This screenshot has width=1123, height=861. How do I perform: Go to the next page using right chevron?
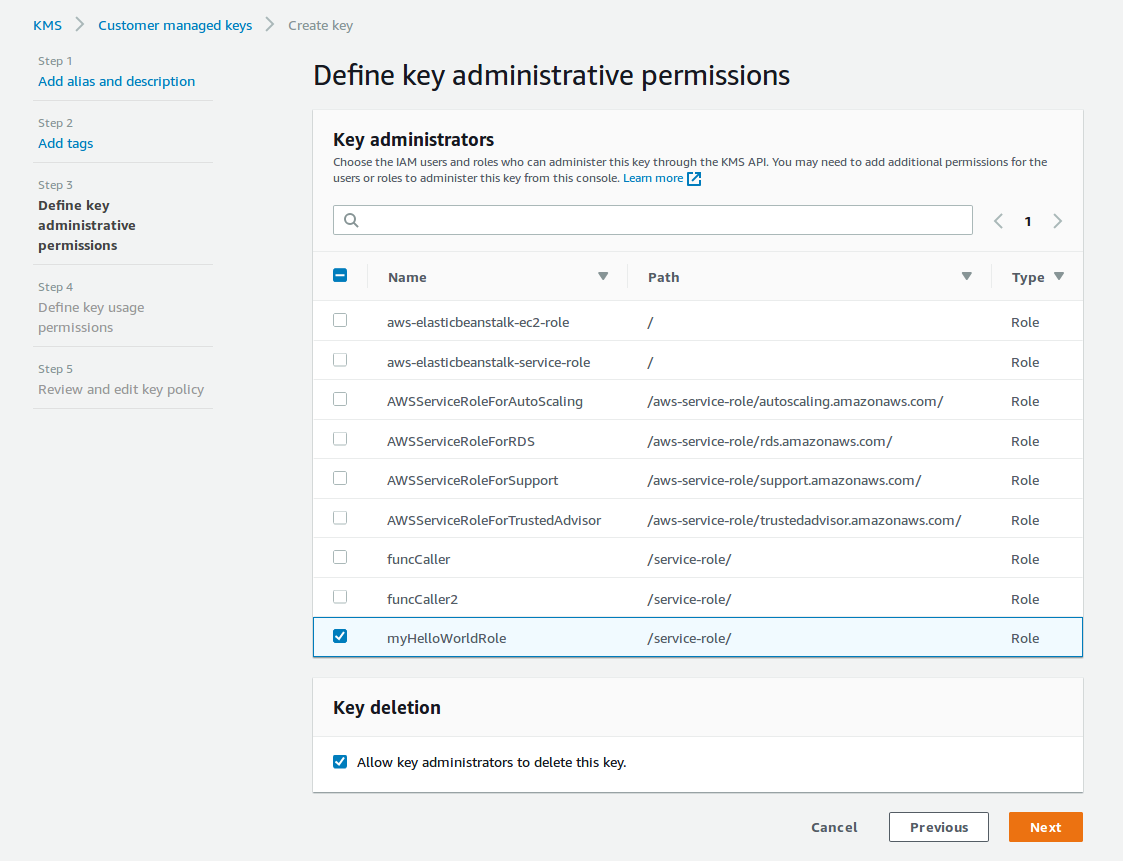click(1058, 221)
